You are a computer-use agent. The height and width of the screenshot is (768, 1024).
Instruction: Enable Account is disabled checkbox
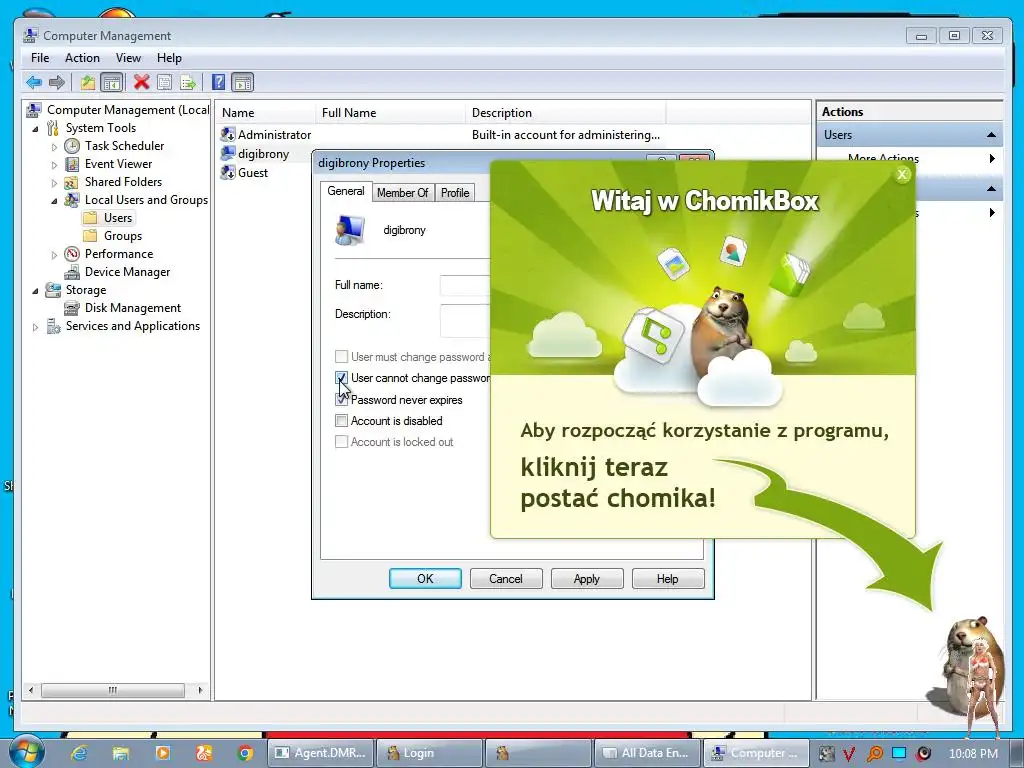coord(341,421)
